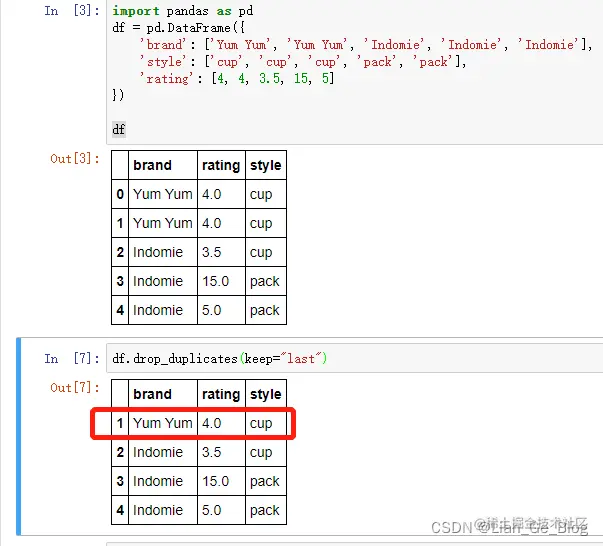Click index '4' in Out[3] table
The image size is (603, 546).
[120, 310]
